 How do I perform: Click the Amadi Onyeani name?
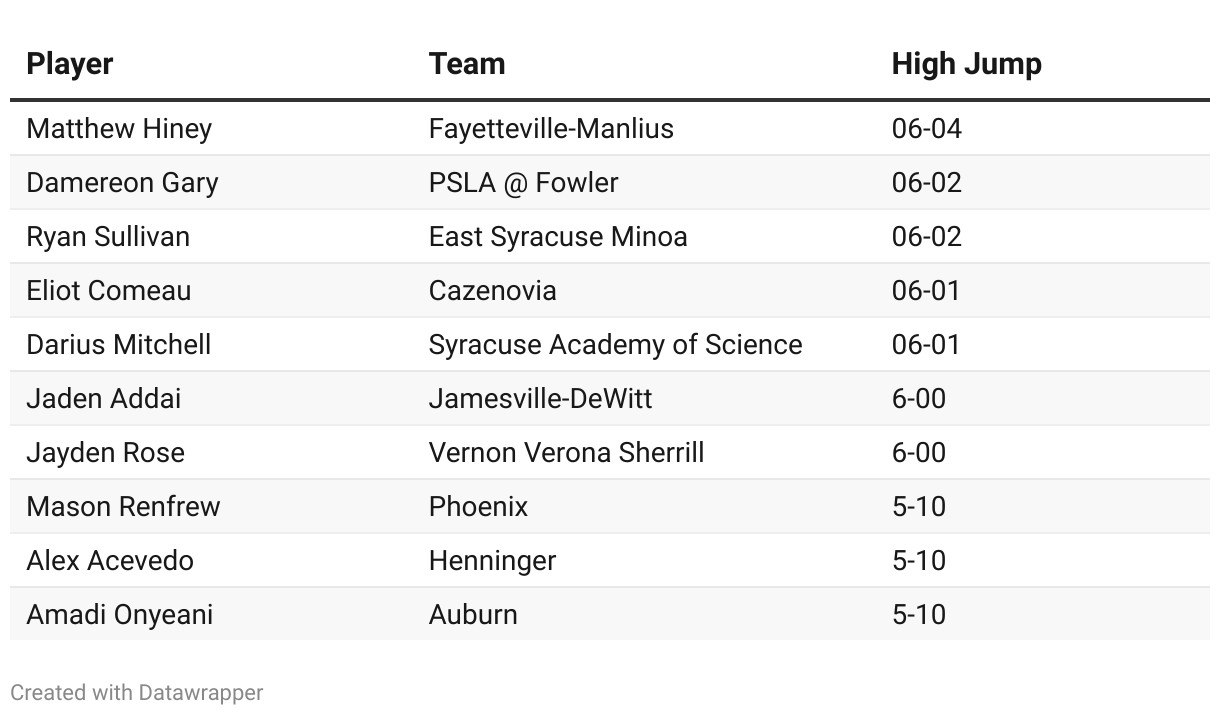pyautogui.click(x=120, y=615)
